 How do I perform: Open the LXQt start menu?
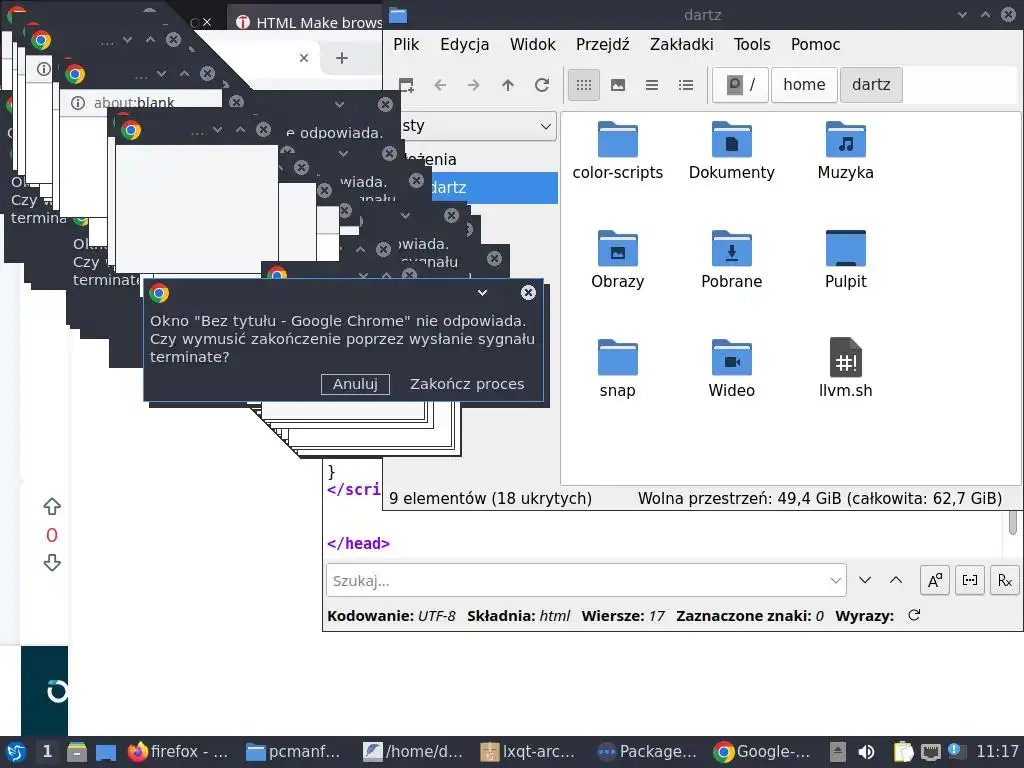point(16,752)
